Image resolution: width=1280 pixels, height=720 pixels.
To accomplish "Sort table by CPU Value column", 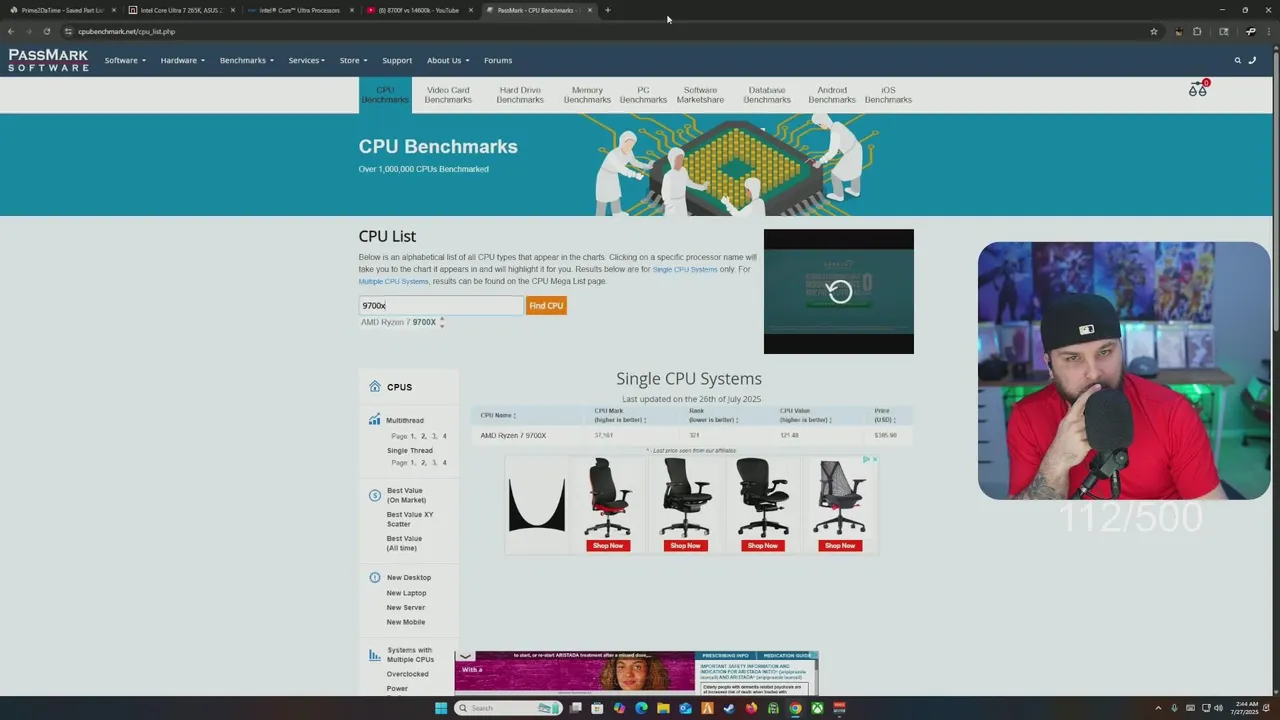I will (806, 415).
